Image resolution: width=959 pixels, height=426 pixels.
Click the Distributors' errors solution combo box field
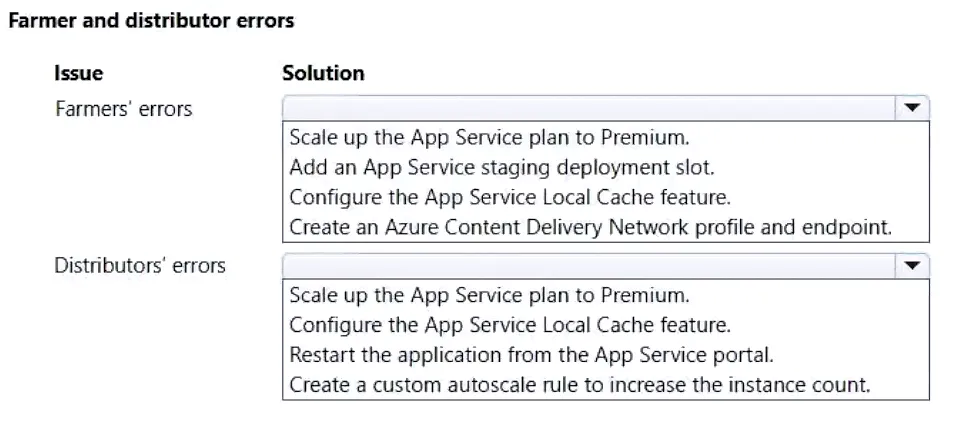(605, 266)
